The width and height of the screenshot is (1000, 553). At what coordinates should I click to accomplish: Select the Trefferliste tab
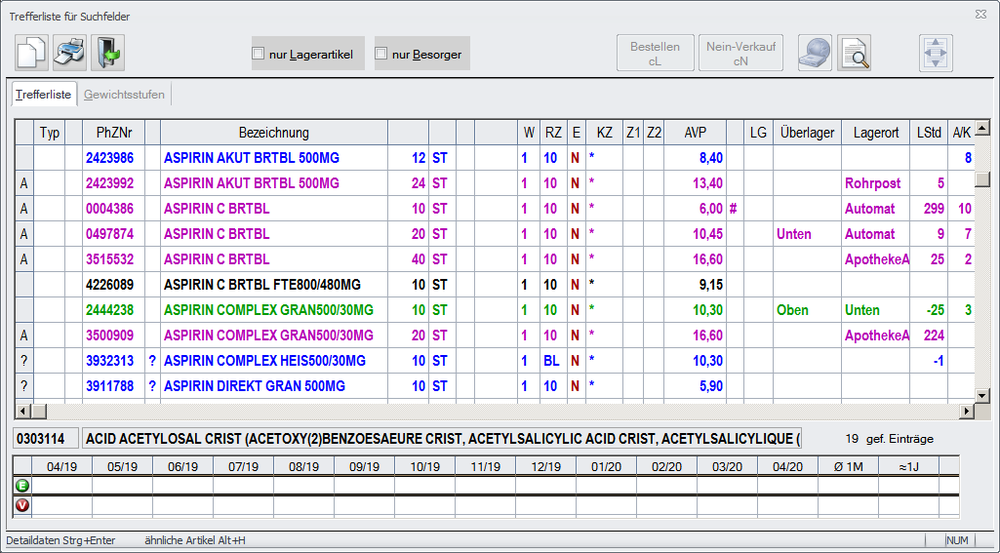[43, 95]
